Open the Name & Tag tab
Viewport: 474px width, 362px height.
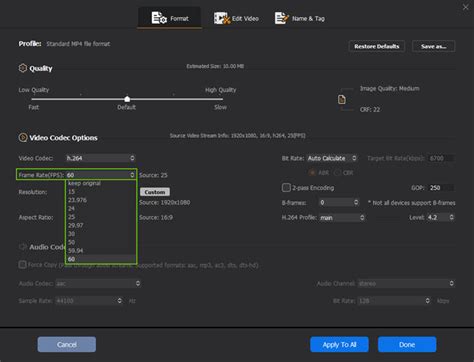coord(299,18)
